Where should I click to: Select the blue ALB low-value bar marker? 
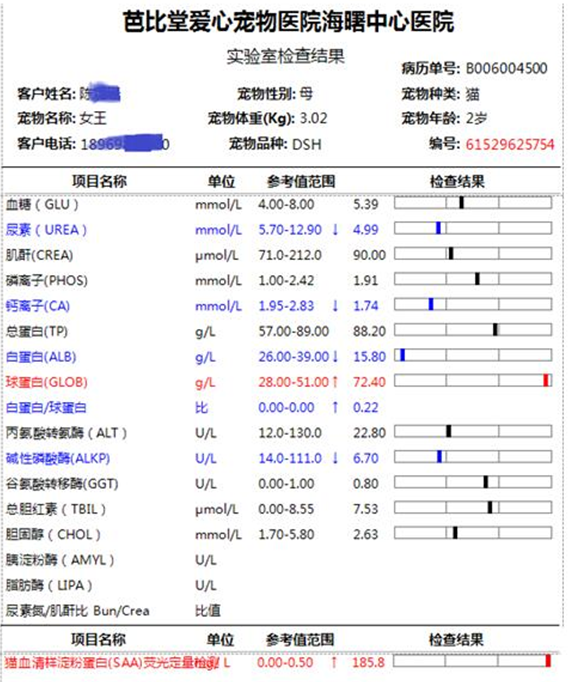click(x=402, y=355)
